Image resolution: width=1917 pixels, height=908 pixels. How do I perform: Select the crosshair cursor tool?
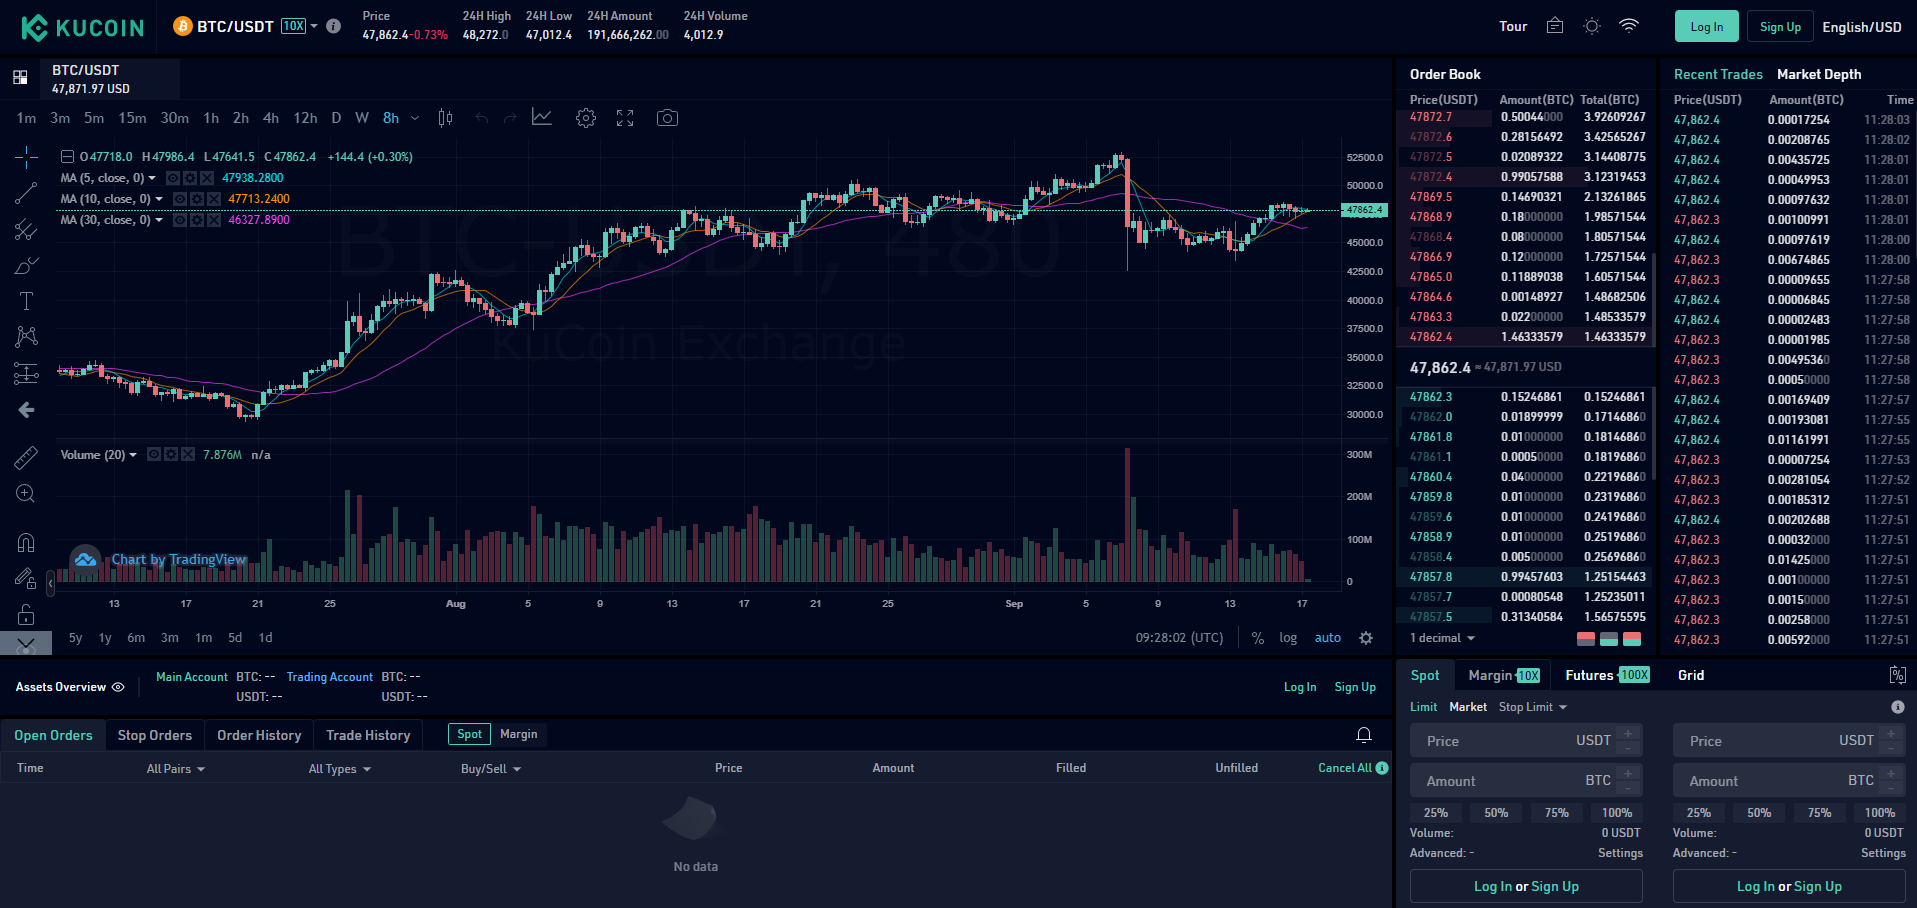point(26,157)
